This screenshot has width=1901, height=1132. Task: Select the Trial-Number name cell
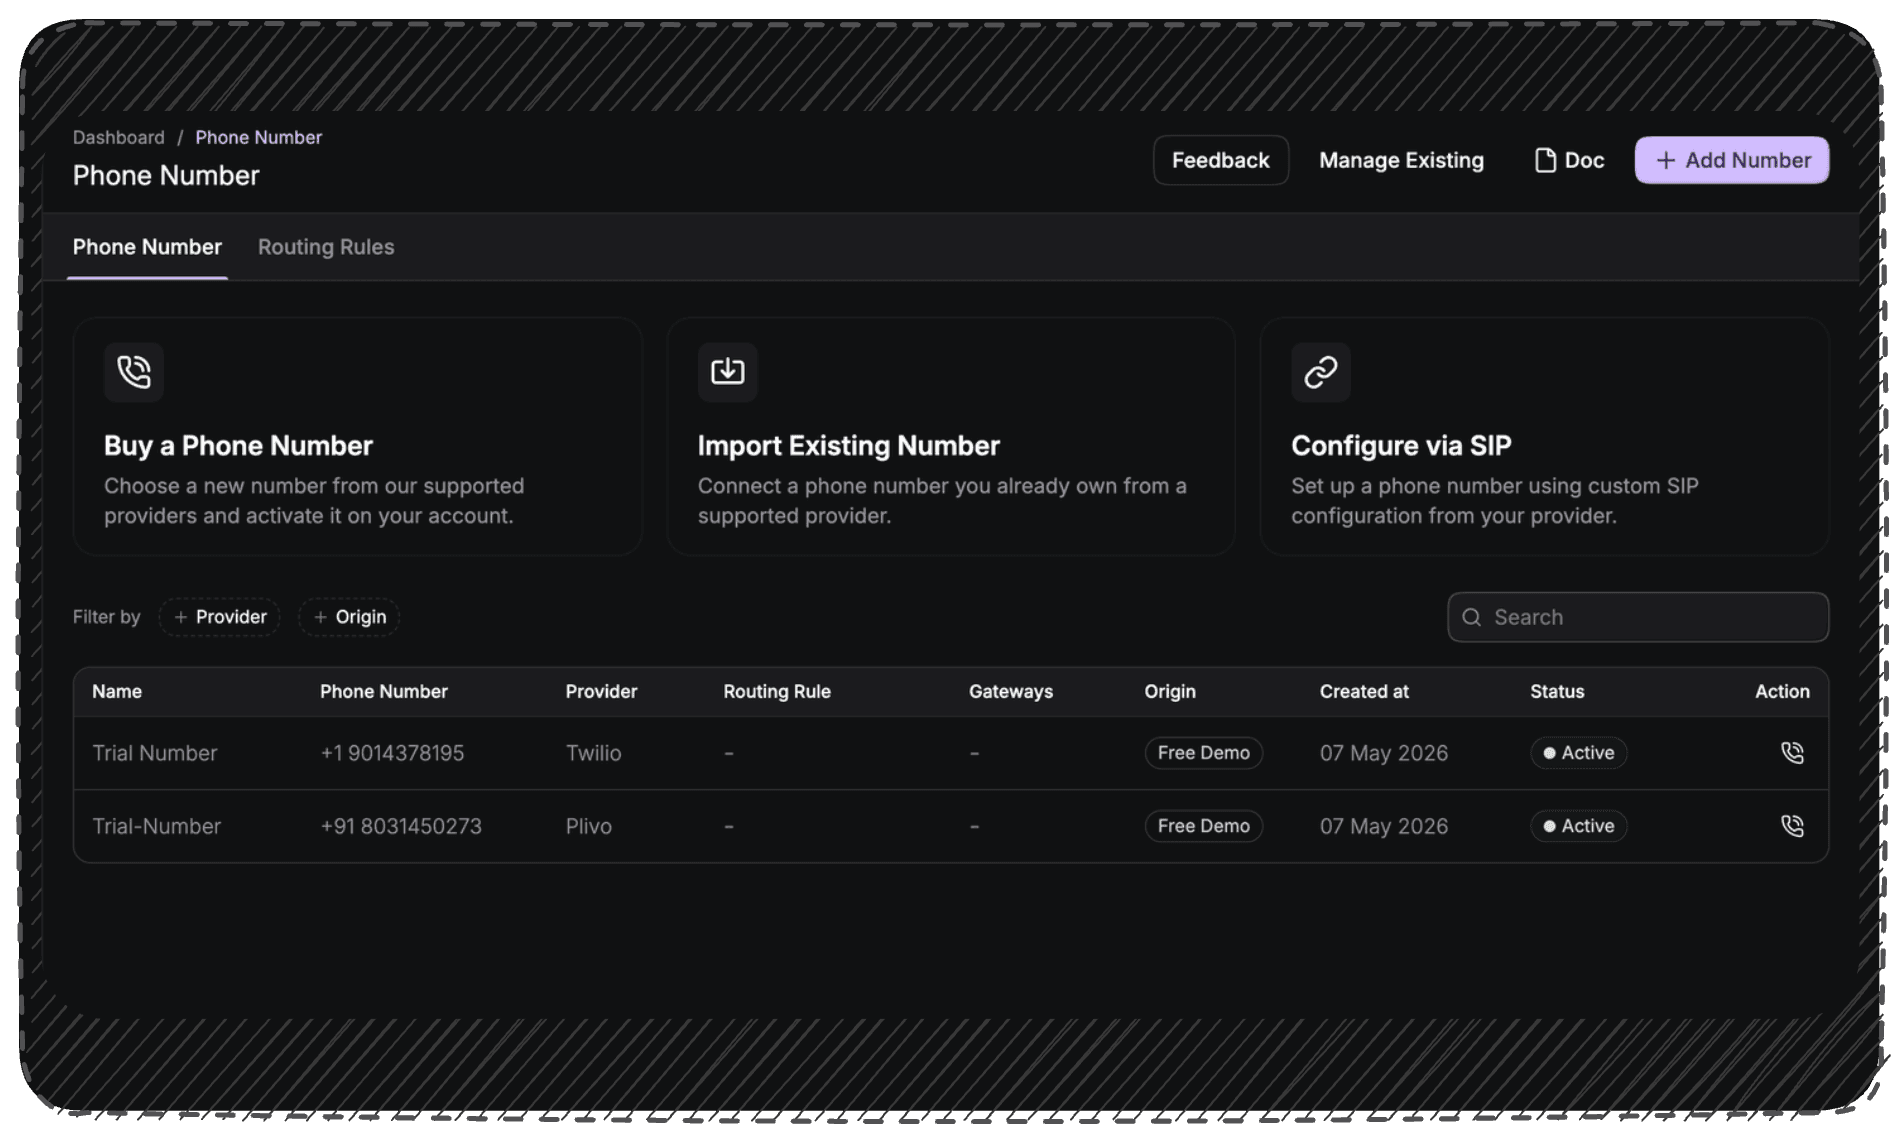157,826
